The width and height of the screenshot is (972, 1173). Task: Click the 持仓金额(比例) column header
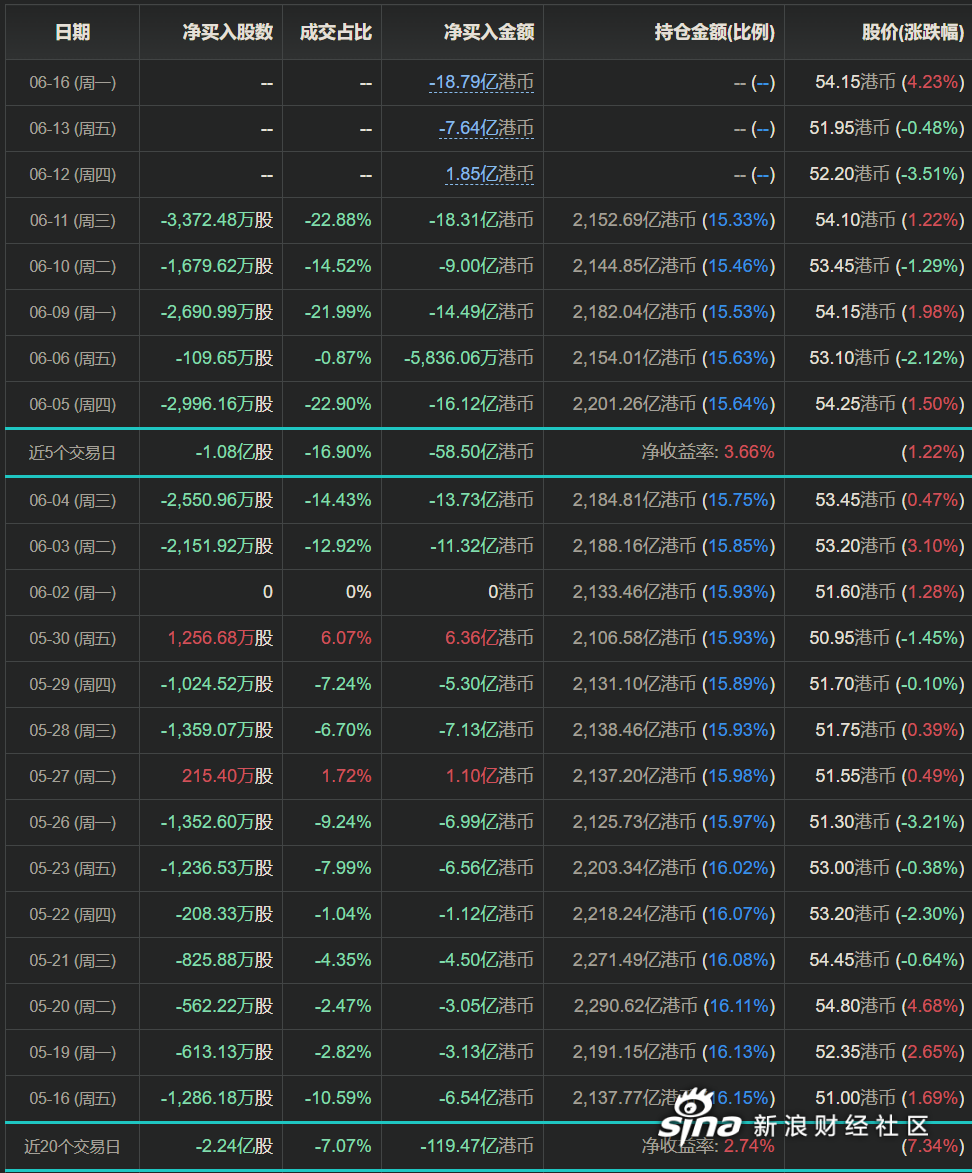[715, 32]
